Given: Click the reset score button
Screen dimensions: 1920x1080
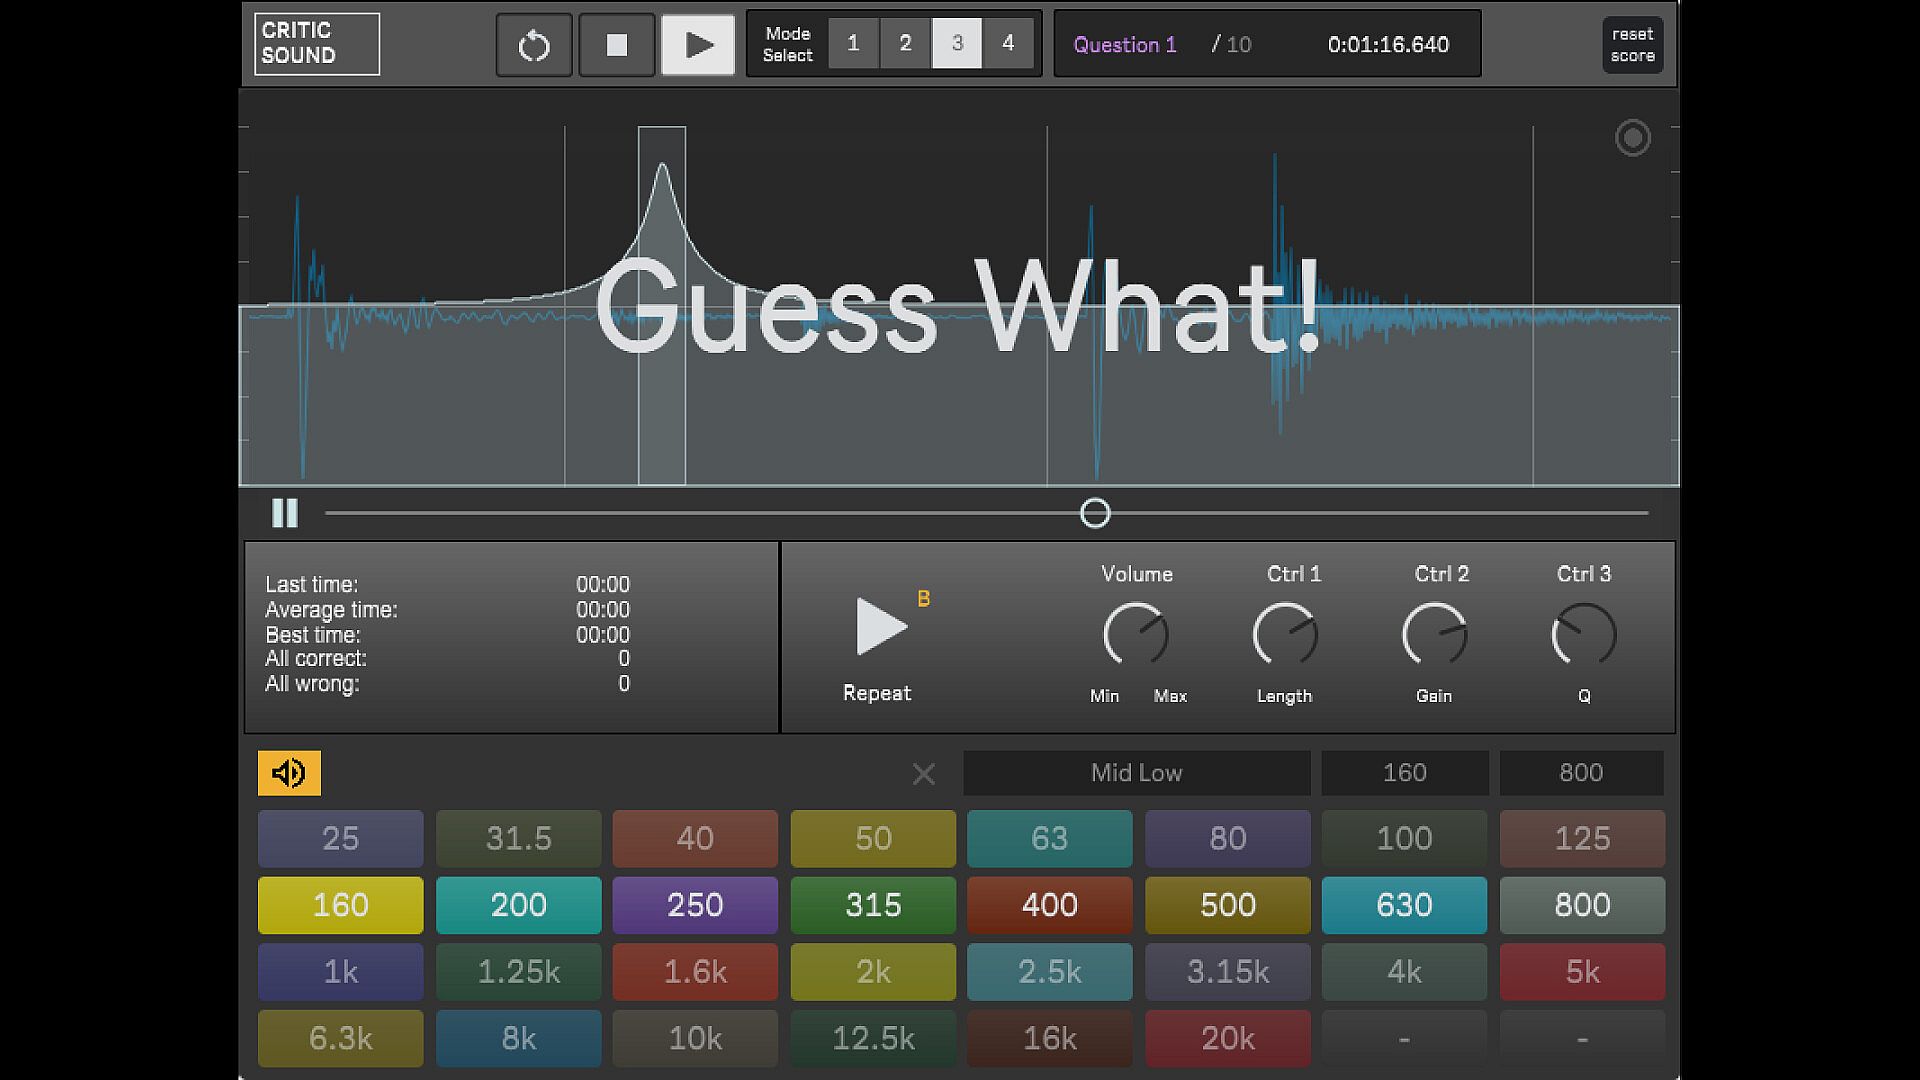Looking at the screenshot, I should 1632,45.
